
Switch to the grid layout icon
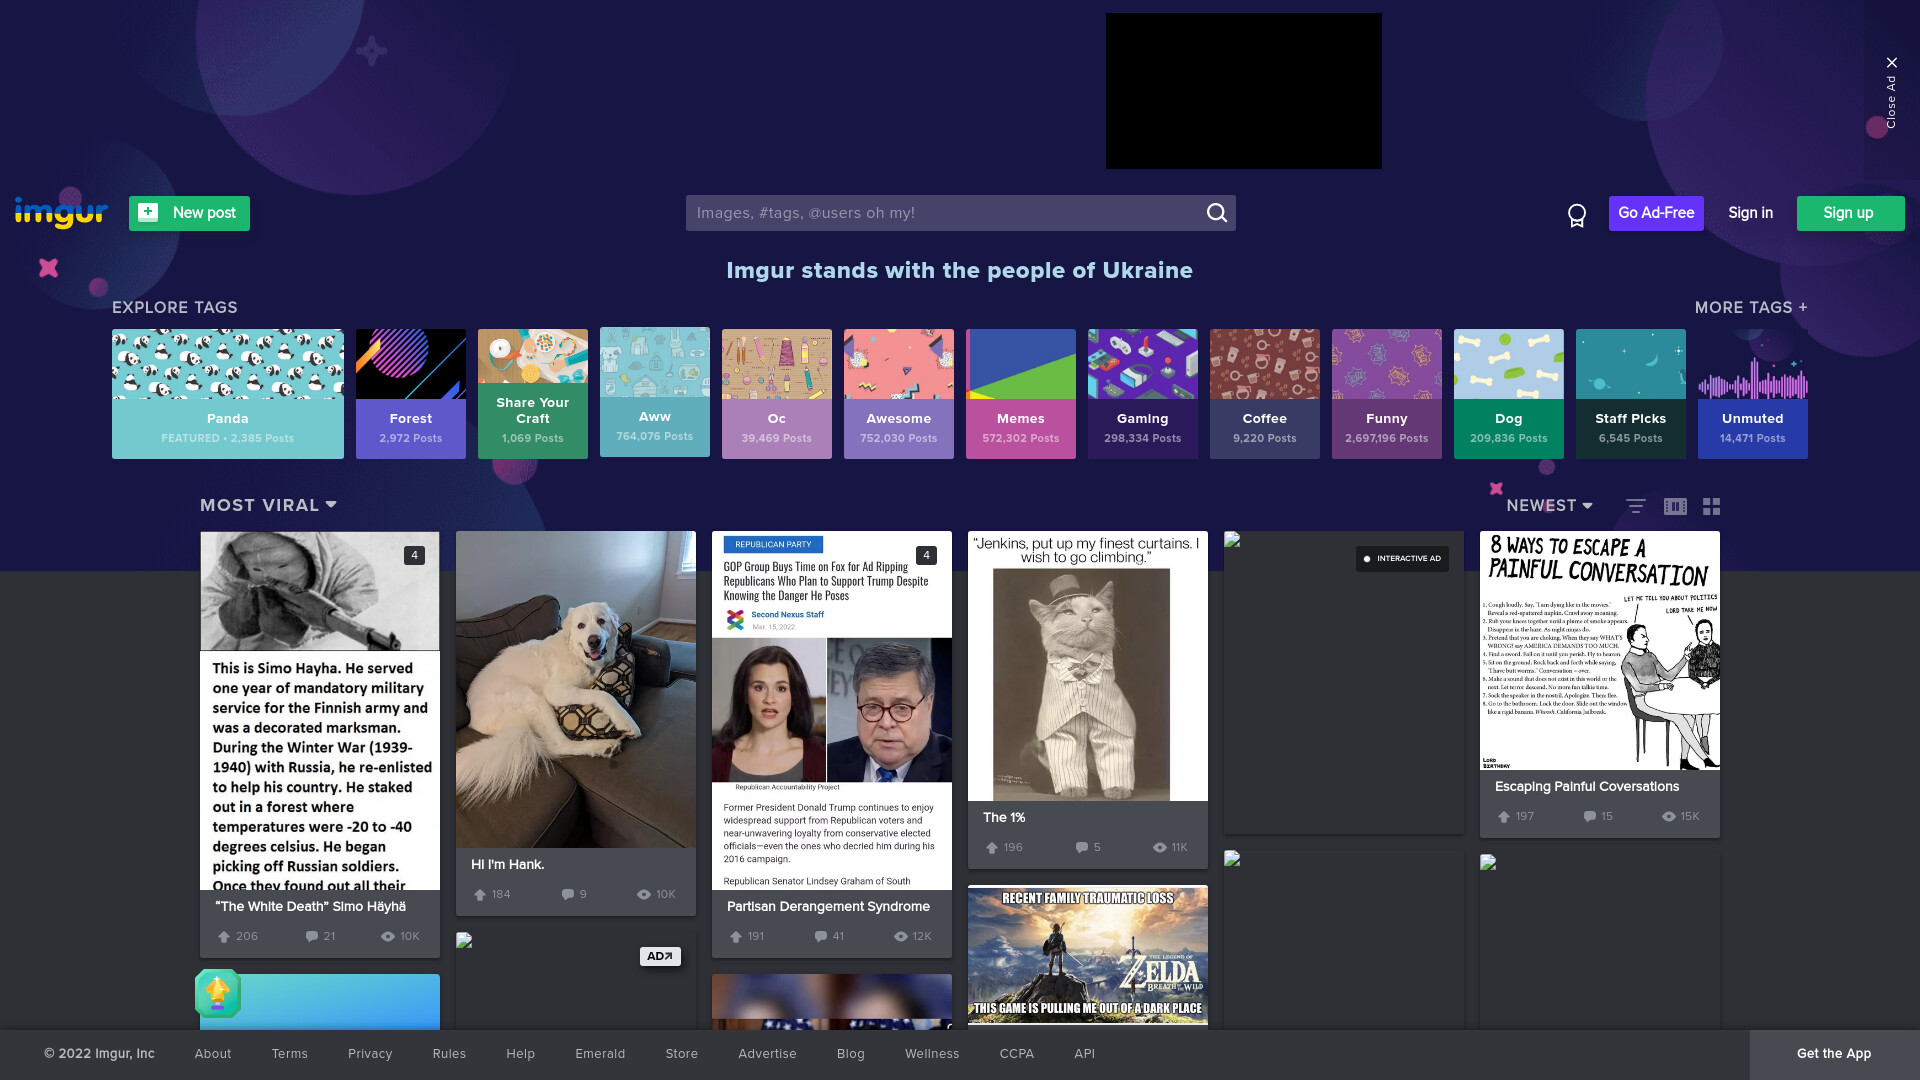click(x=1712, y=506)
